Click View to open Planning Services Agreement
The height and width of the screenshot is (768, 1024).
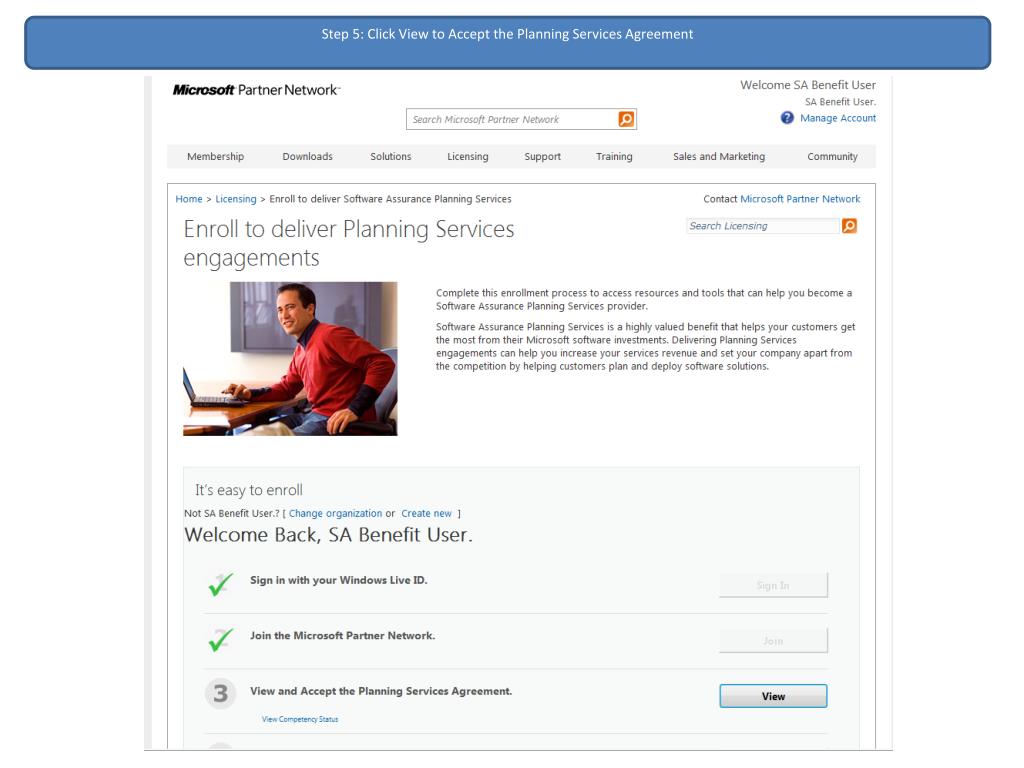(x=773, y=696)
